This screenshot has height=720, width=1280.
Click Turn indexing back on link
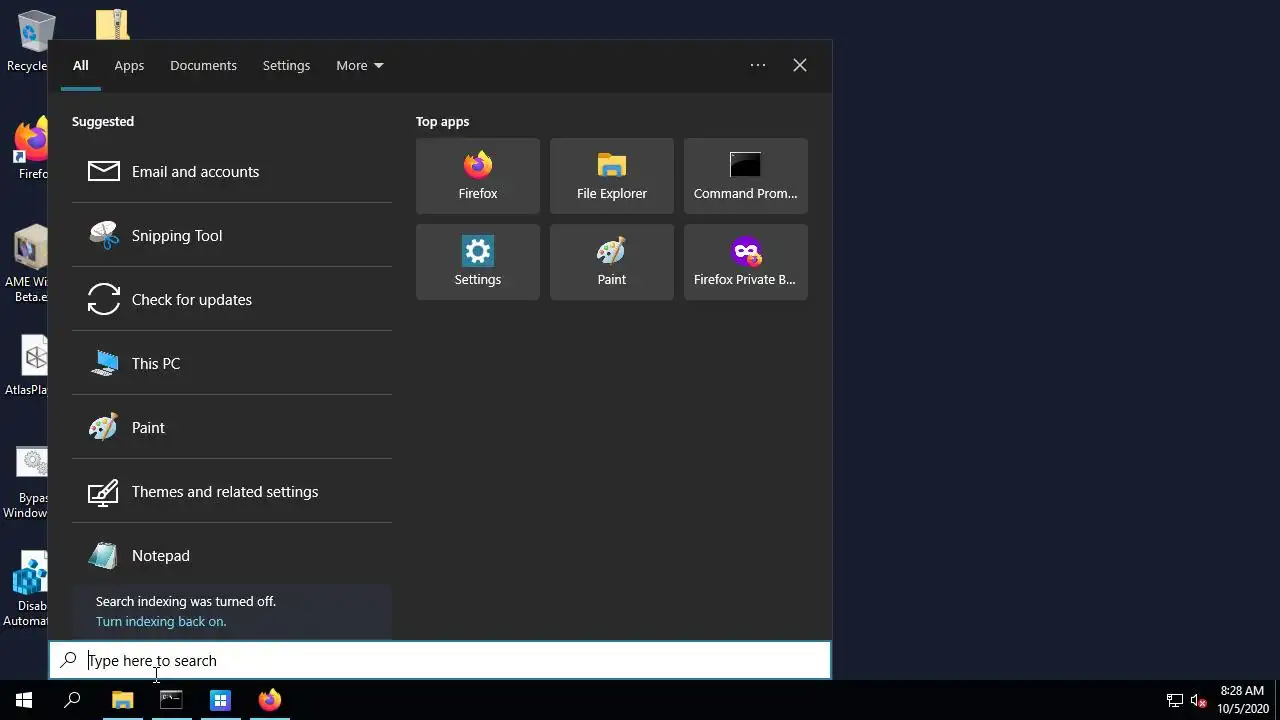point(161,621)
